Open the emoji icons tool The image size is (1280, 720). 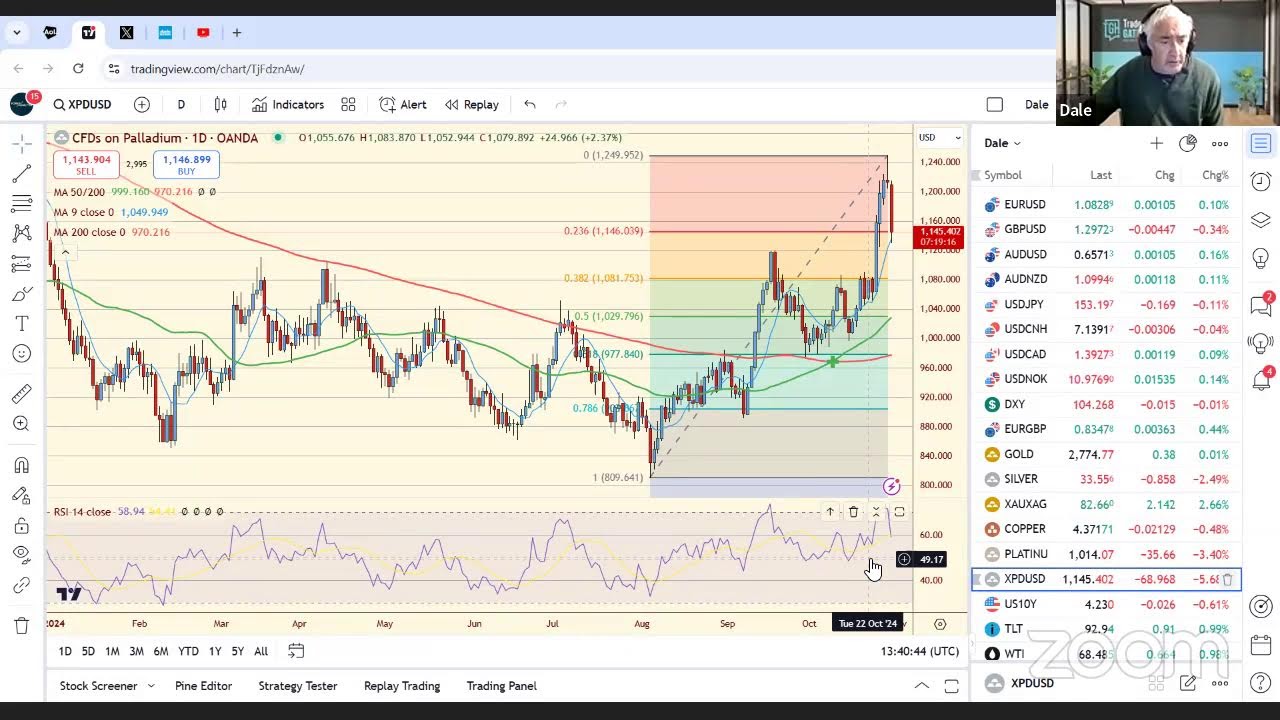tap(21, 353)
